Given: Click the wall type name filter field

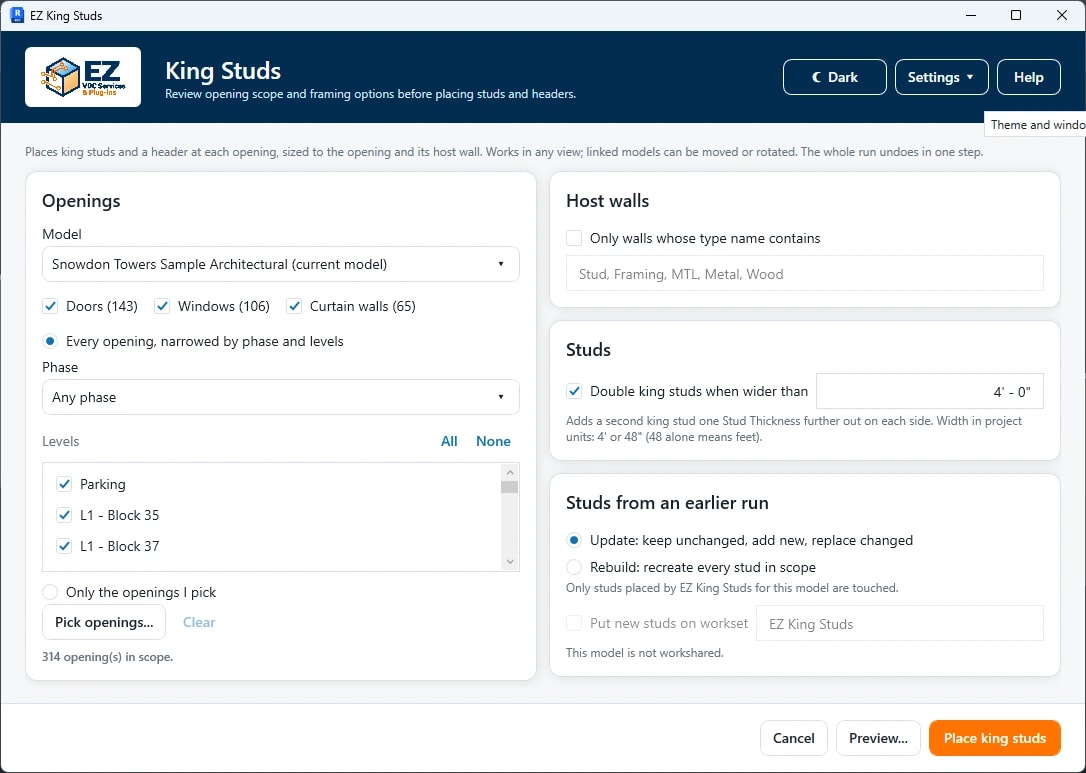Looking at the screenshot, I should point(805,274).
